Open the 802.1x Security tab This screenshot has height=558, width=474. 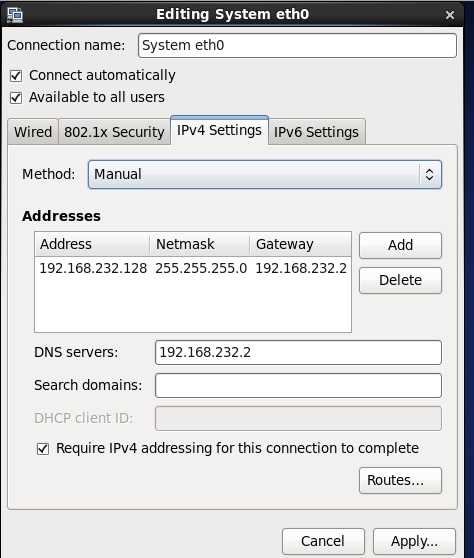coord(114,132)
